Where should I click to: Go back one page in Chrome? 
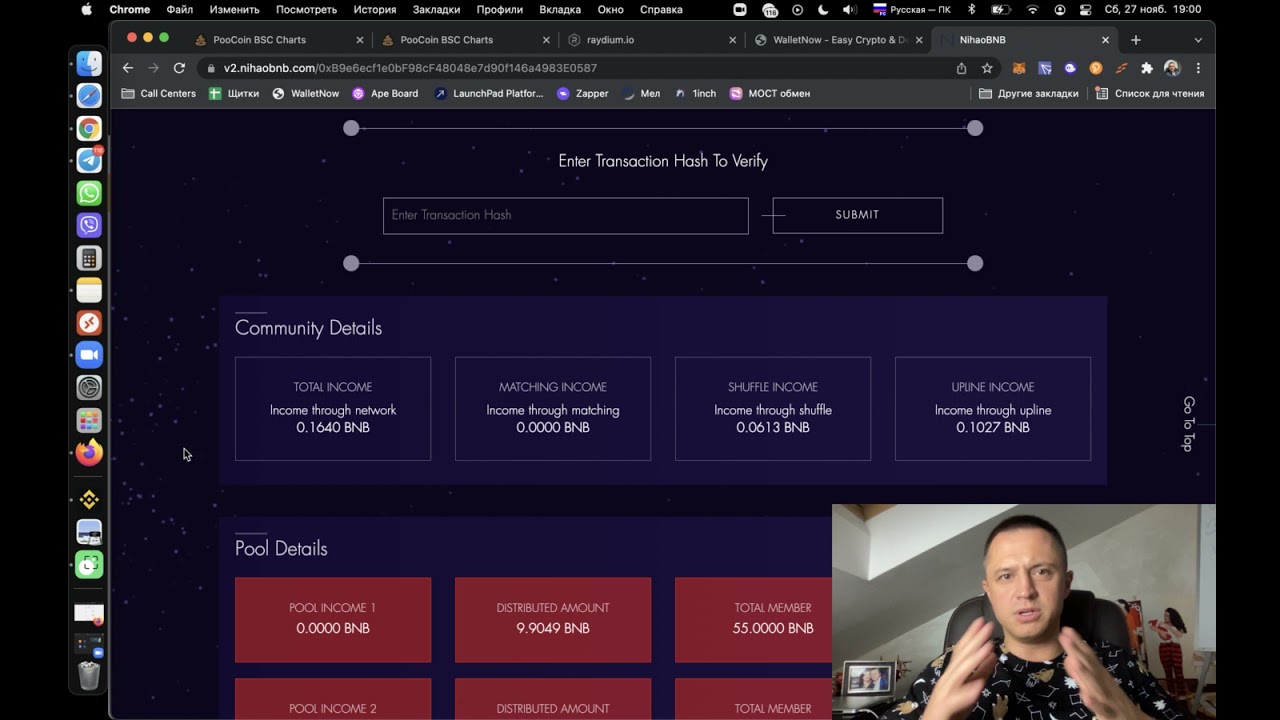(x=127, y=68)
